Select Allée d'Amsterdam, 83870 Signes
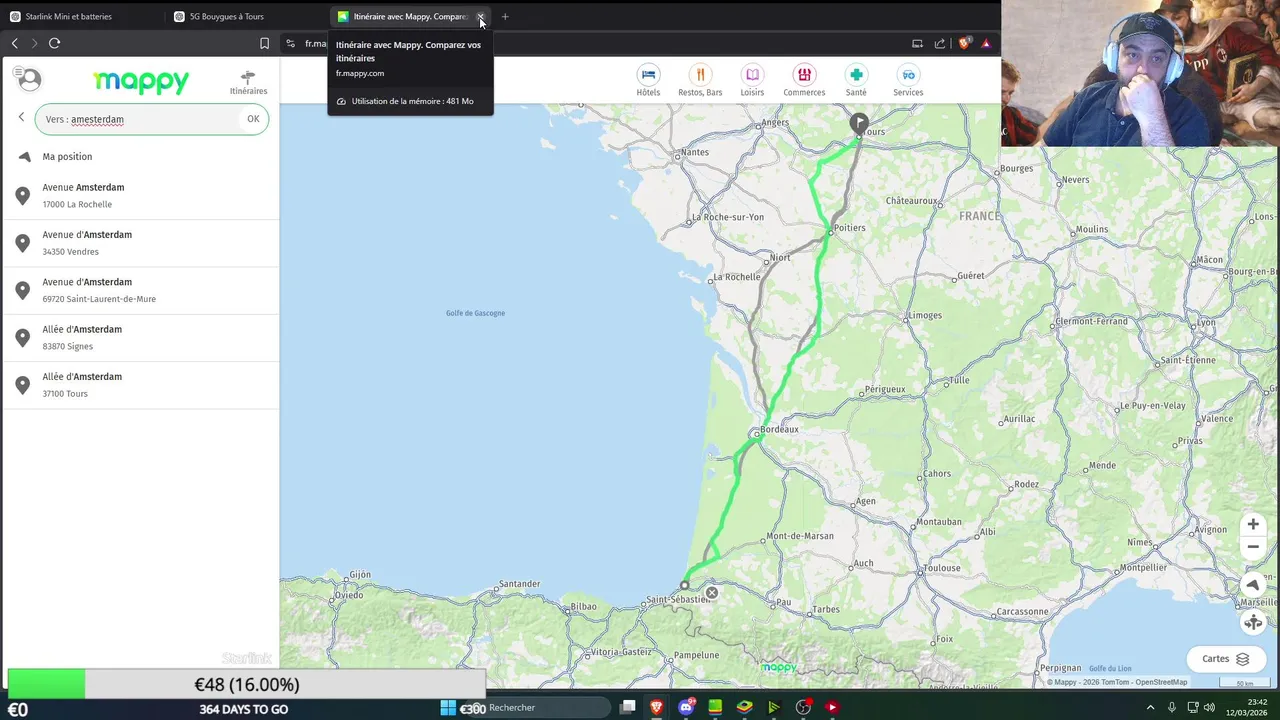Screen dimensions: 1280x720 point(141,338)
